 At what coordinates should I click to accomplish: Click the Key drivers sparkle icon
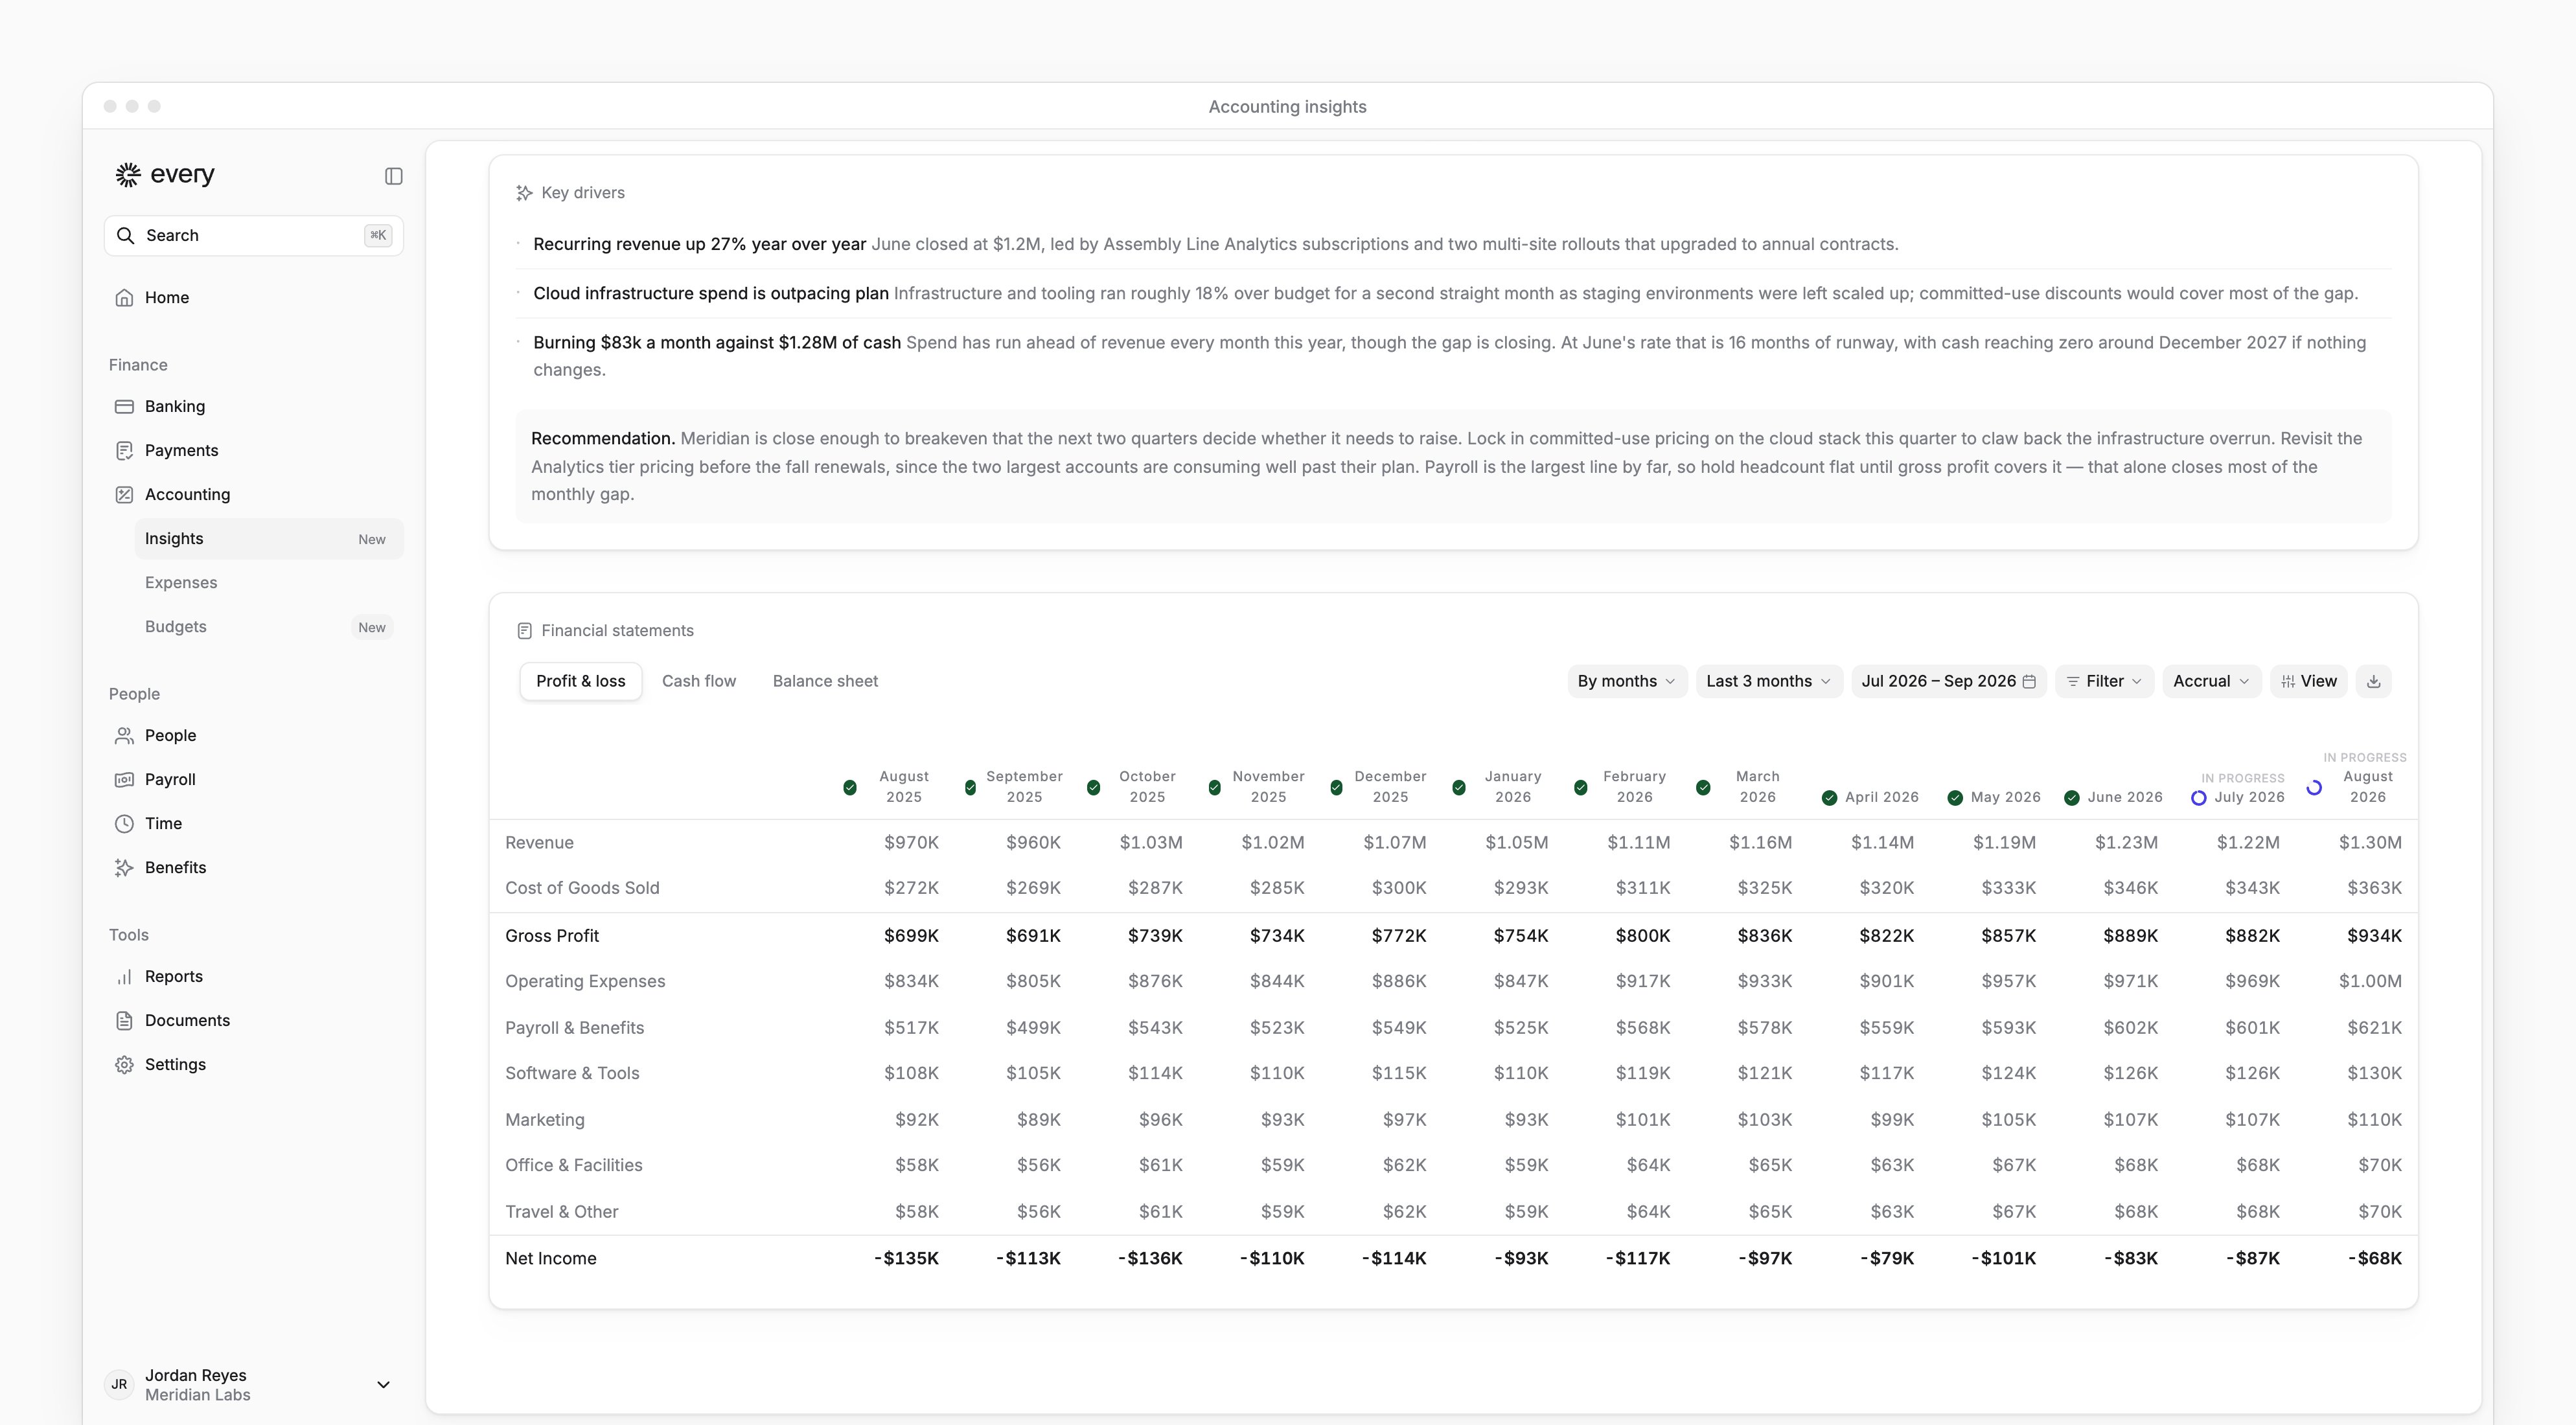click(524, 193)
